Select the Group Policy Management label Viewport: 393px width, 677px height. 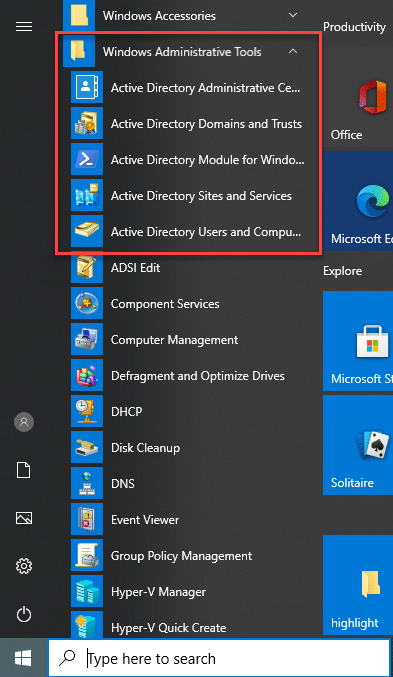181,556
